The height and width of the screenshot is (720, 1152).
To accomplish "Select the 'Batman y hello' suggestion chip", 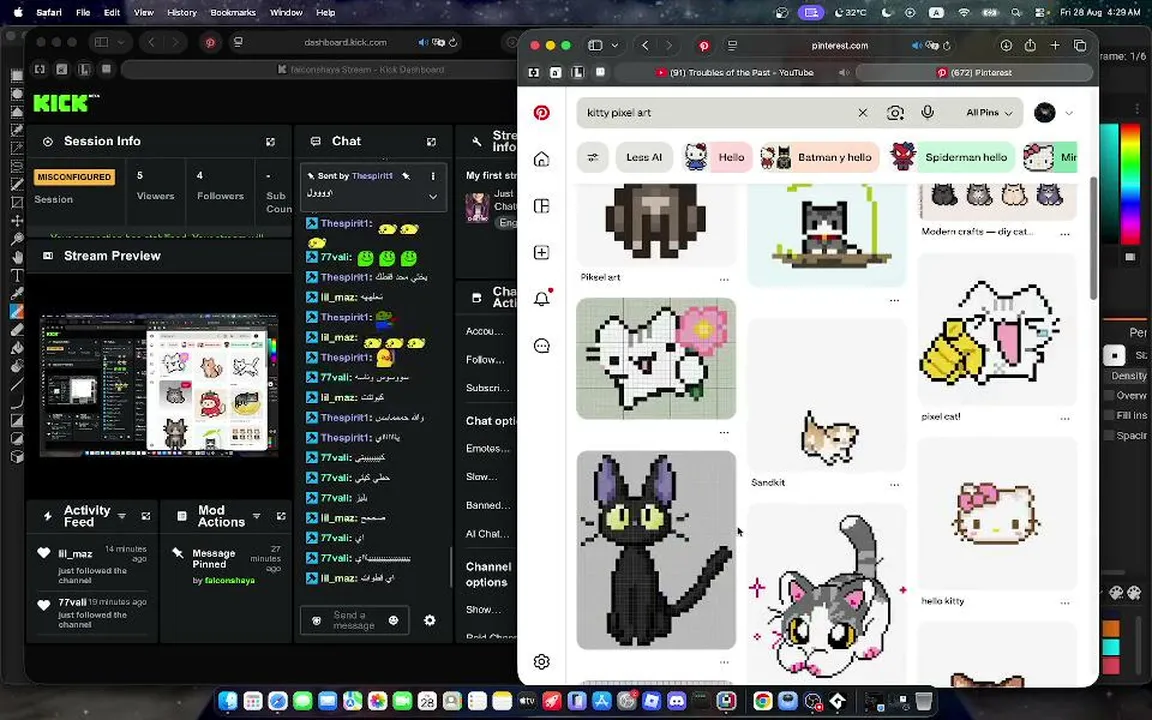I will pyautogui.click(x=819, y=157).
